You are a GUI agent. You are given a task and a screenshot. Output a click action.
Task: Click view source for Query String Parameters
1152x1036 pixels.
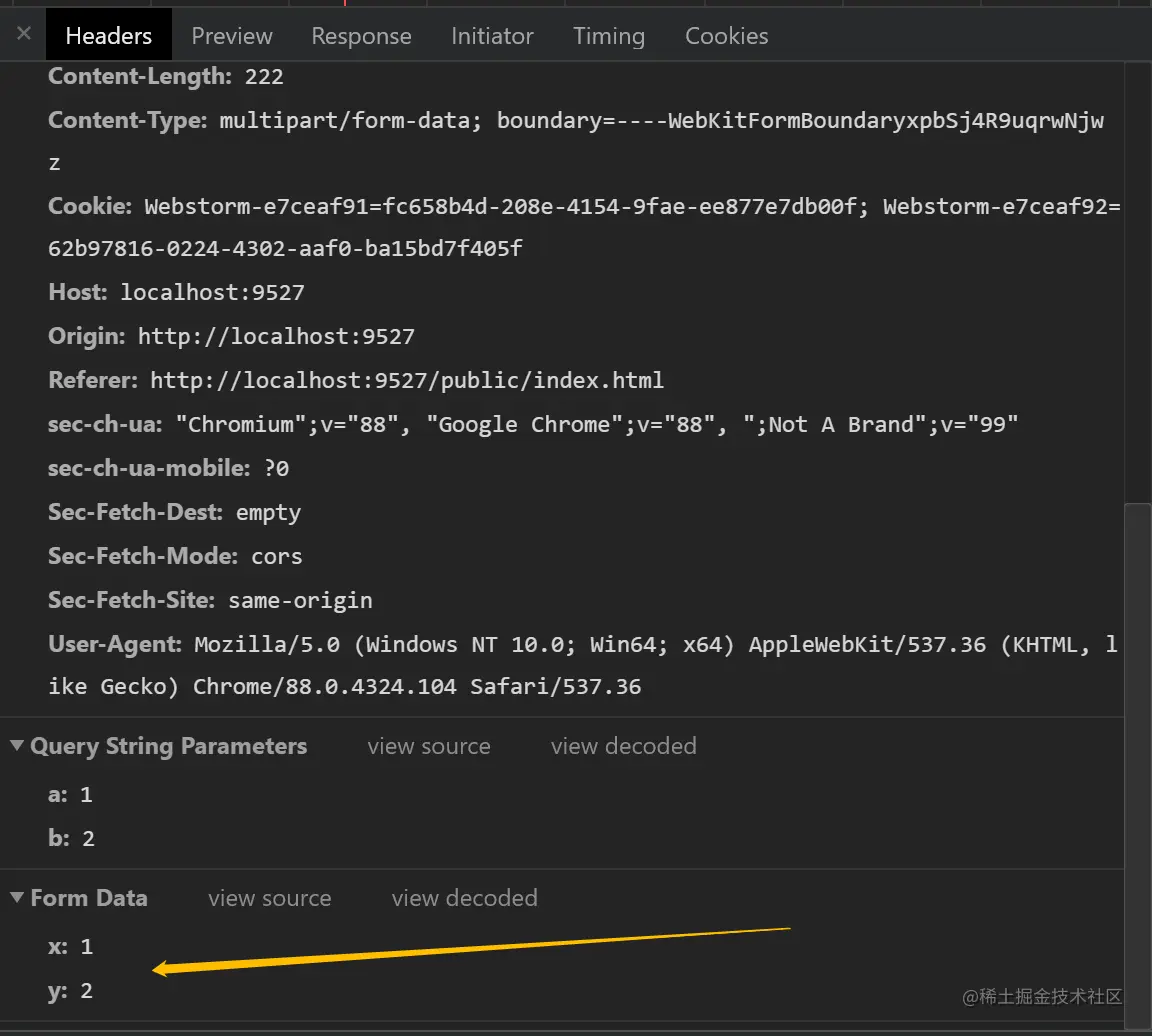click(428, 746)
